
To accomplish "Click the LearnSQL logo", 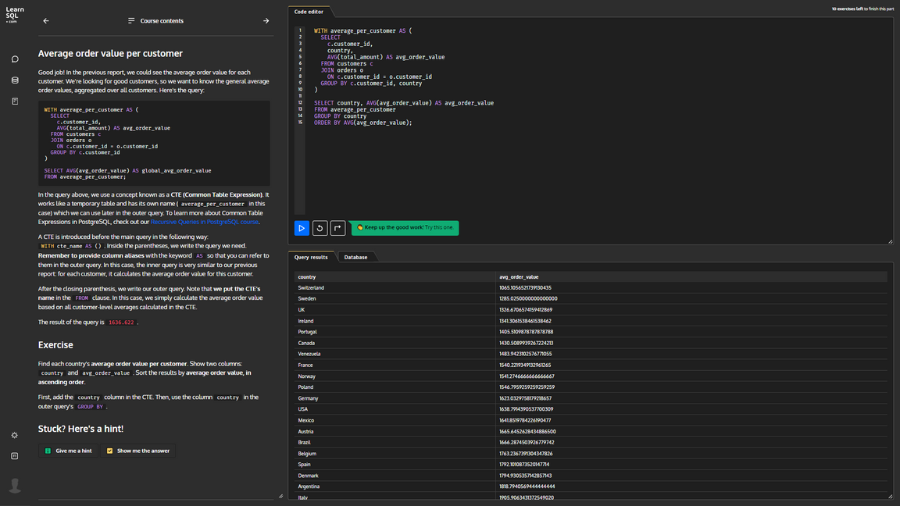I will point(14,14).
